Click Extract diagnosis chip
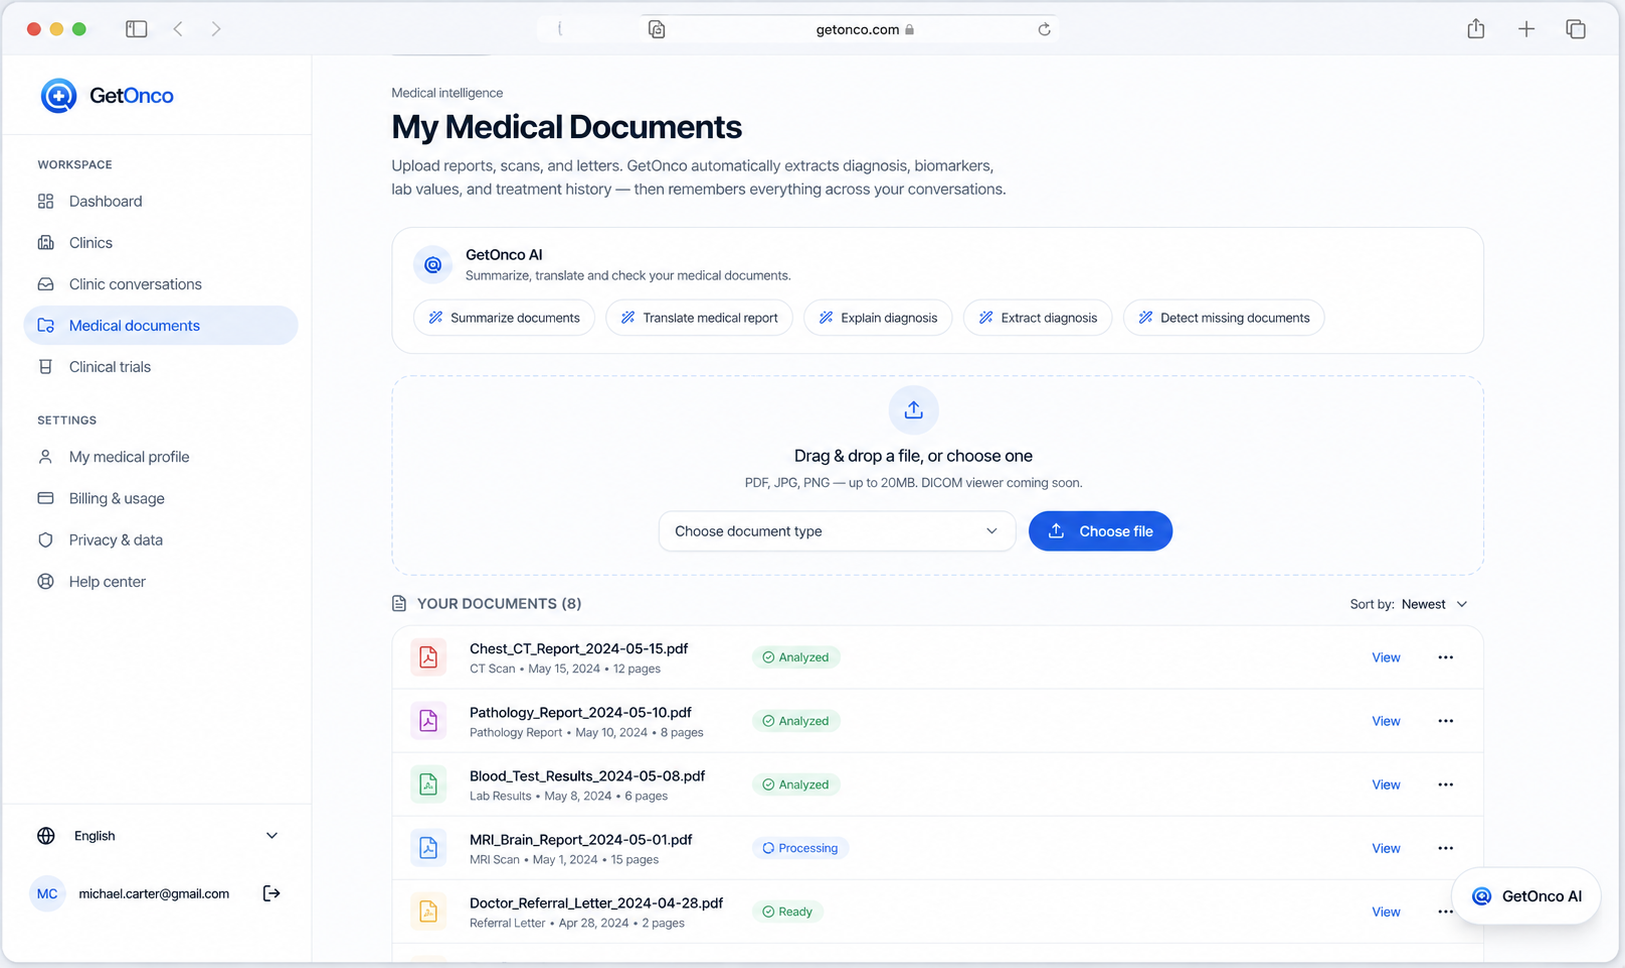This screenshot has height=968, width=1625. [1038, 318]
